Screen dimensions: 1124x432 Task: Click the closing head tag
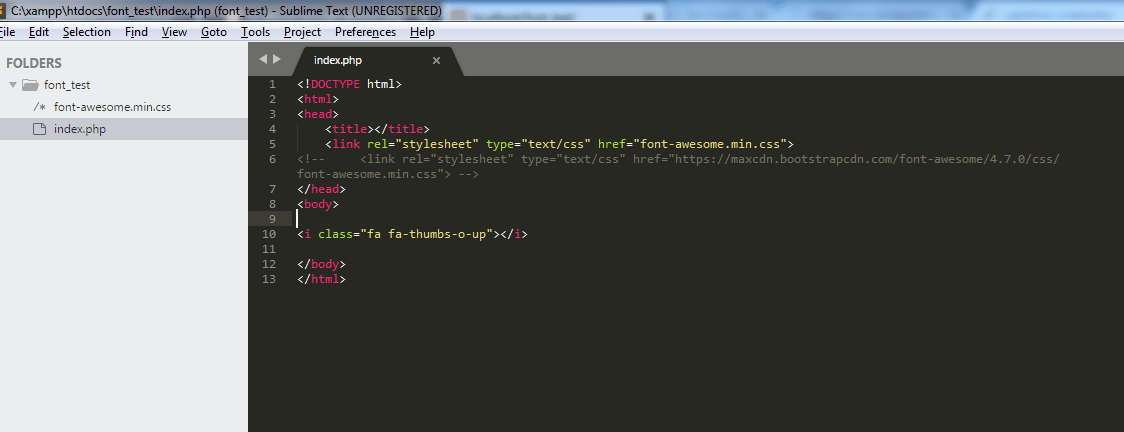click(321, 189)
